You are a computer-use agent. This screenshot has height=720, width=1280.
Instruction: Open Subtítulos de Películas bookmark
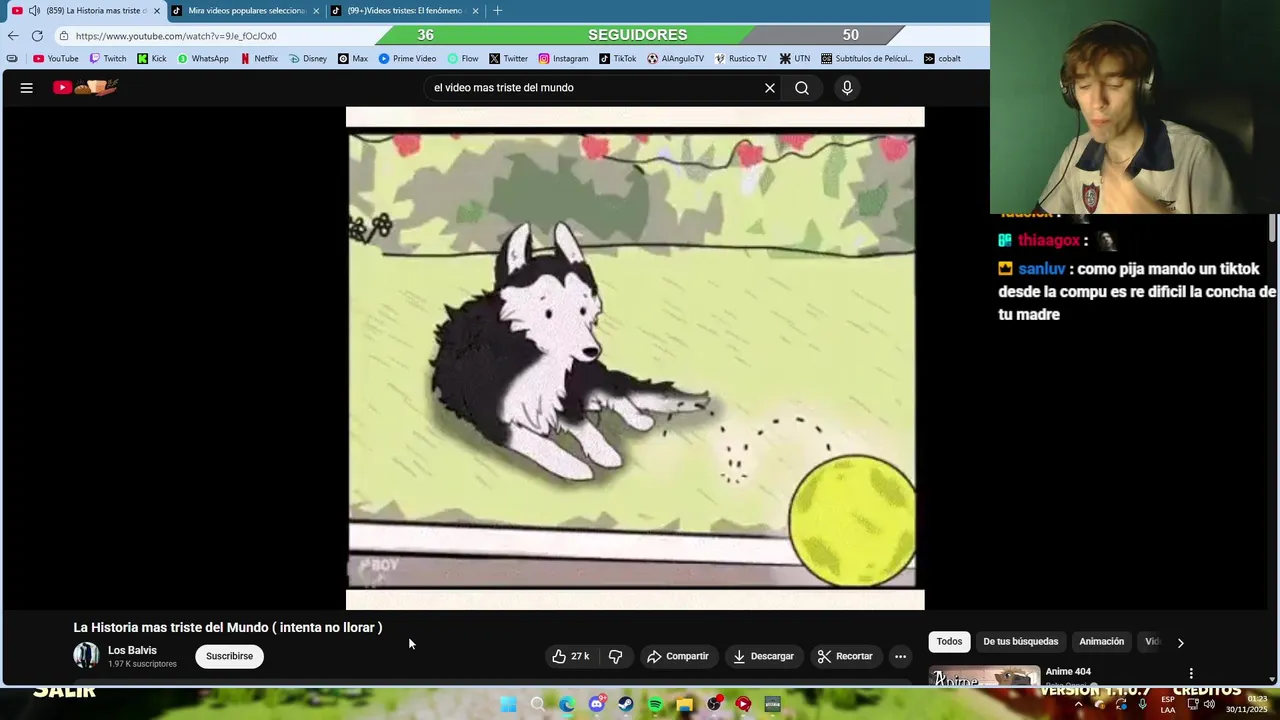(867, 59)
